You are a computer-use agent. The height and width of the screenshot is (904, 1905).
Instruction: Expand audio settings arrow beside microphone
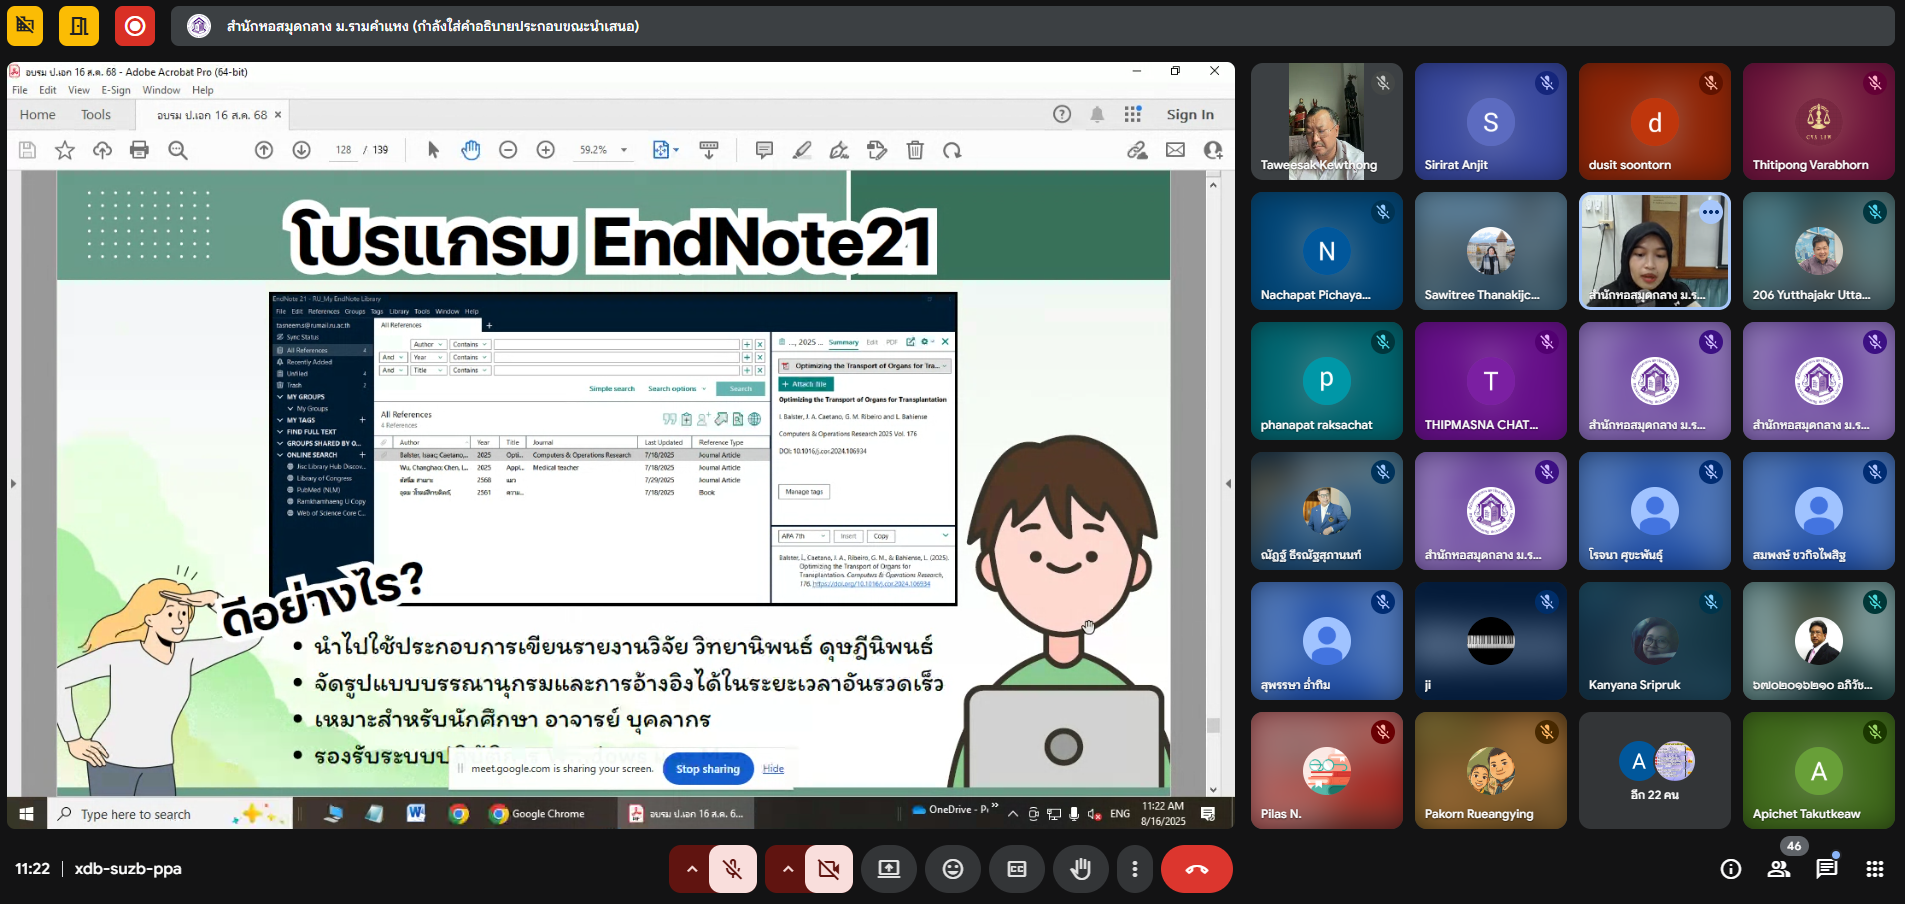pyautogui.click(x=691, y=869)
